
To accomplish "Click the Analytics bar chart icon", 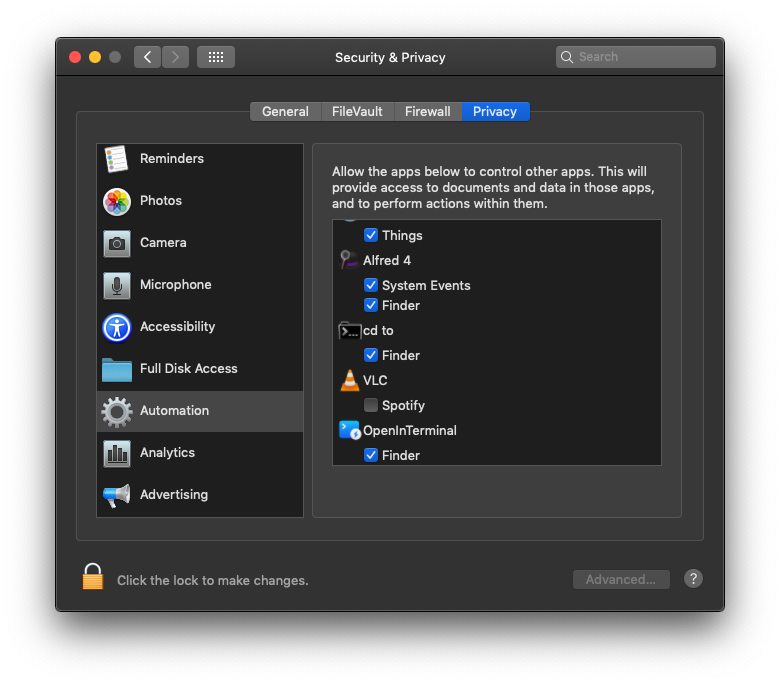I will [x=117, y=454].
